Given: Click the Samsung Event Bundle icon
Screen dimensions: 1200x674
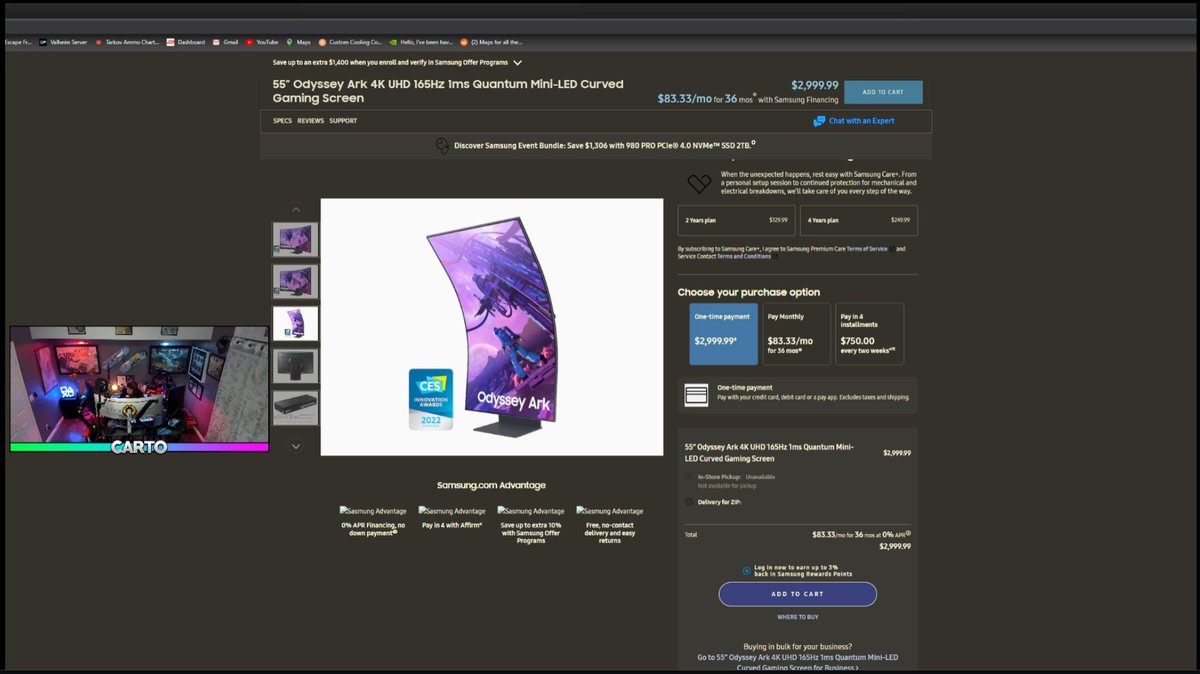Looking at the screenshot, I should click(x=442, y=146).
